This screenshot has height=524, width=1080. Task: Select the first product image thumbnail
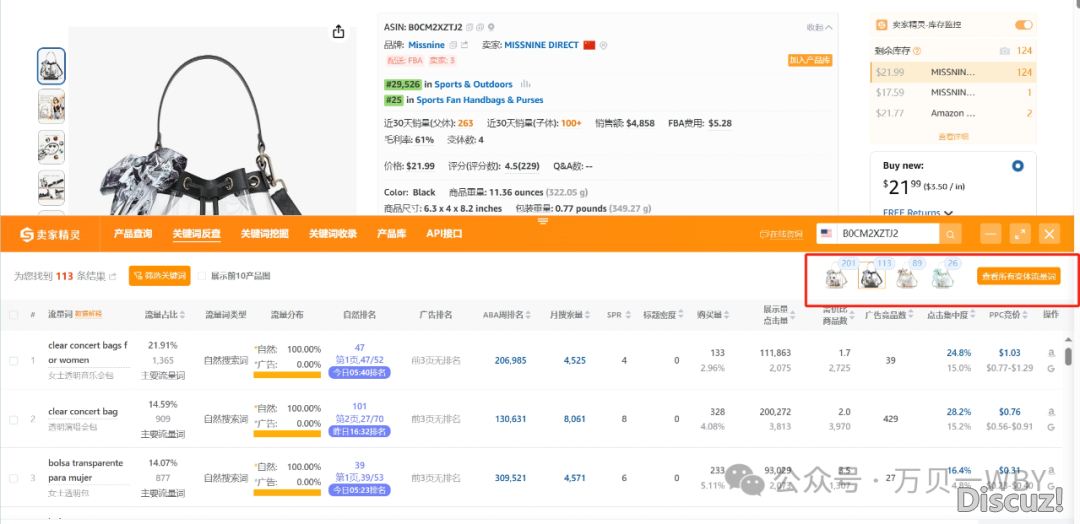coord(51,66)
